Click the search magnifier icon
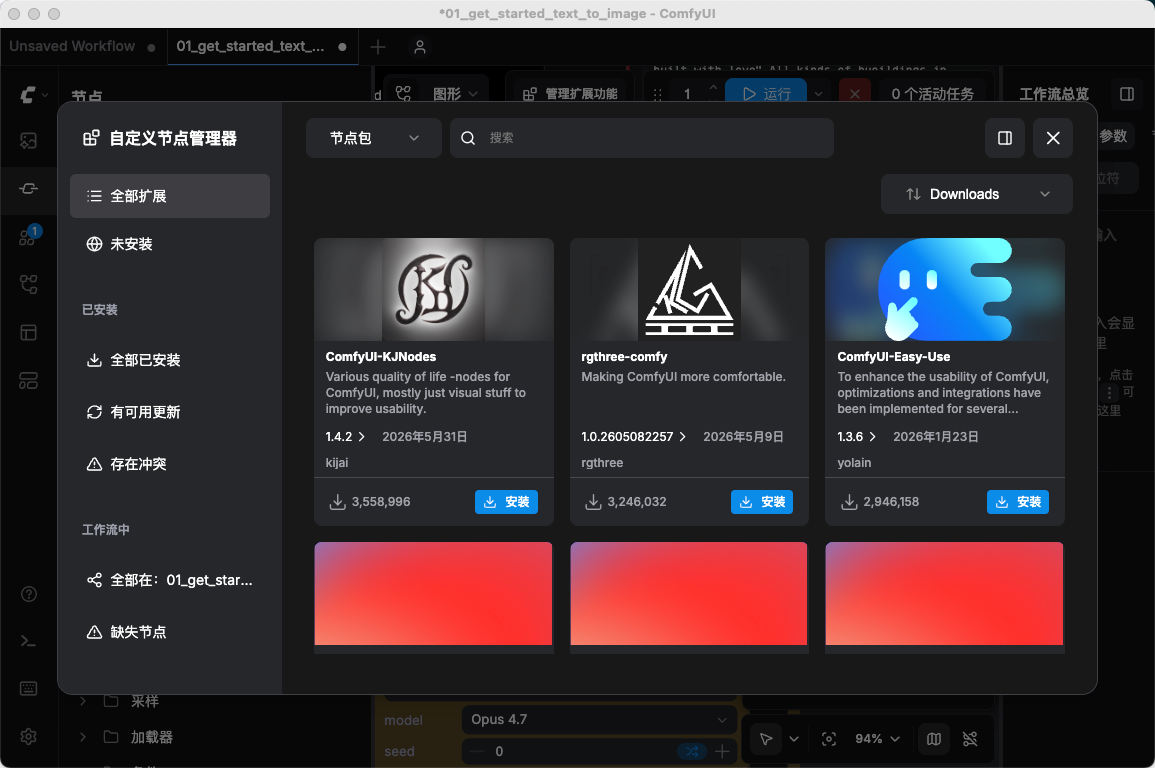Viewport: 1155px width, 768px height. (x=468, y=138)
